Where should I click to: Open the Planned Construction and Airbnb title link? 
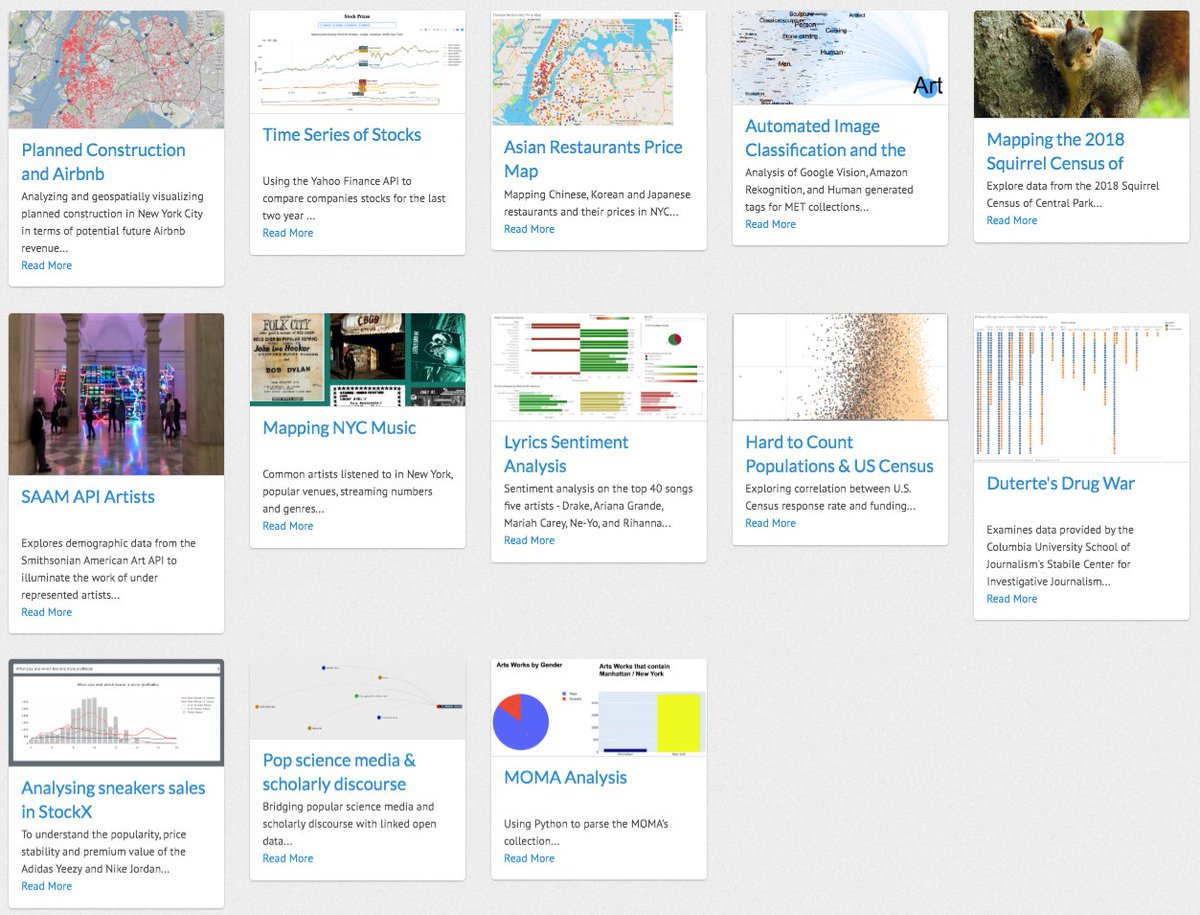(x=103, y=162)
